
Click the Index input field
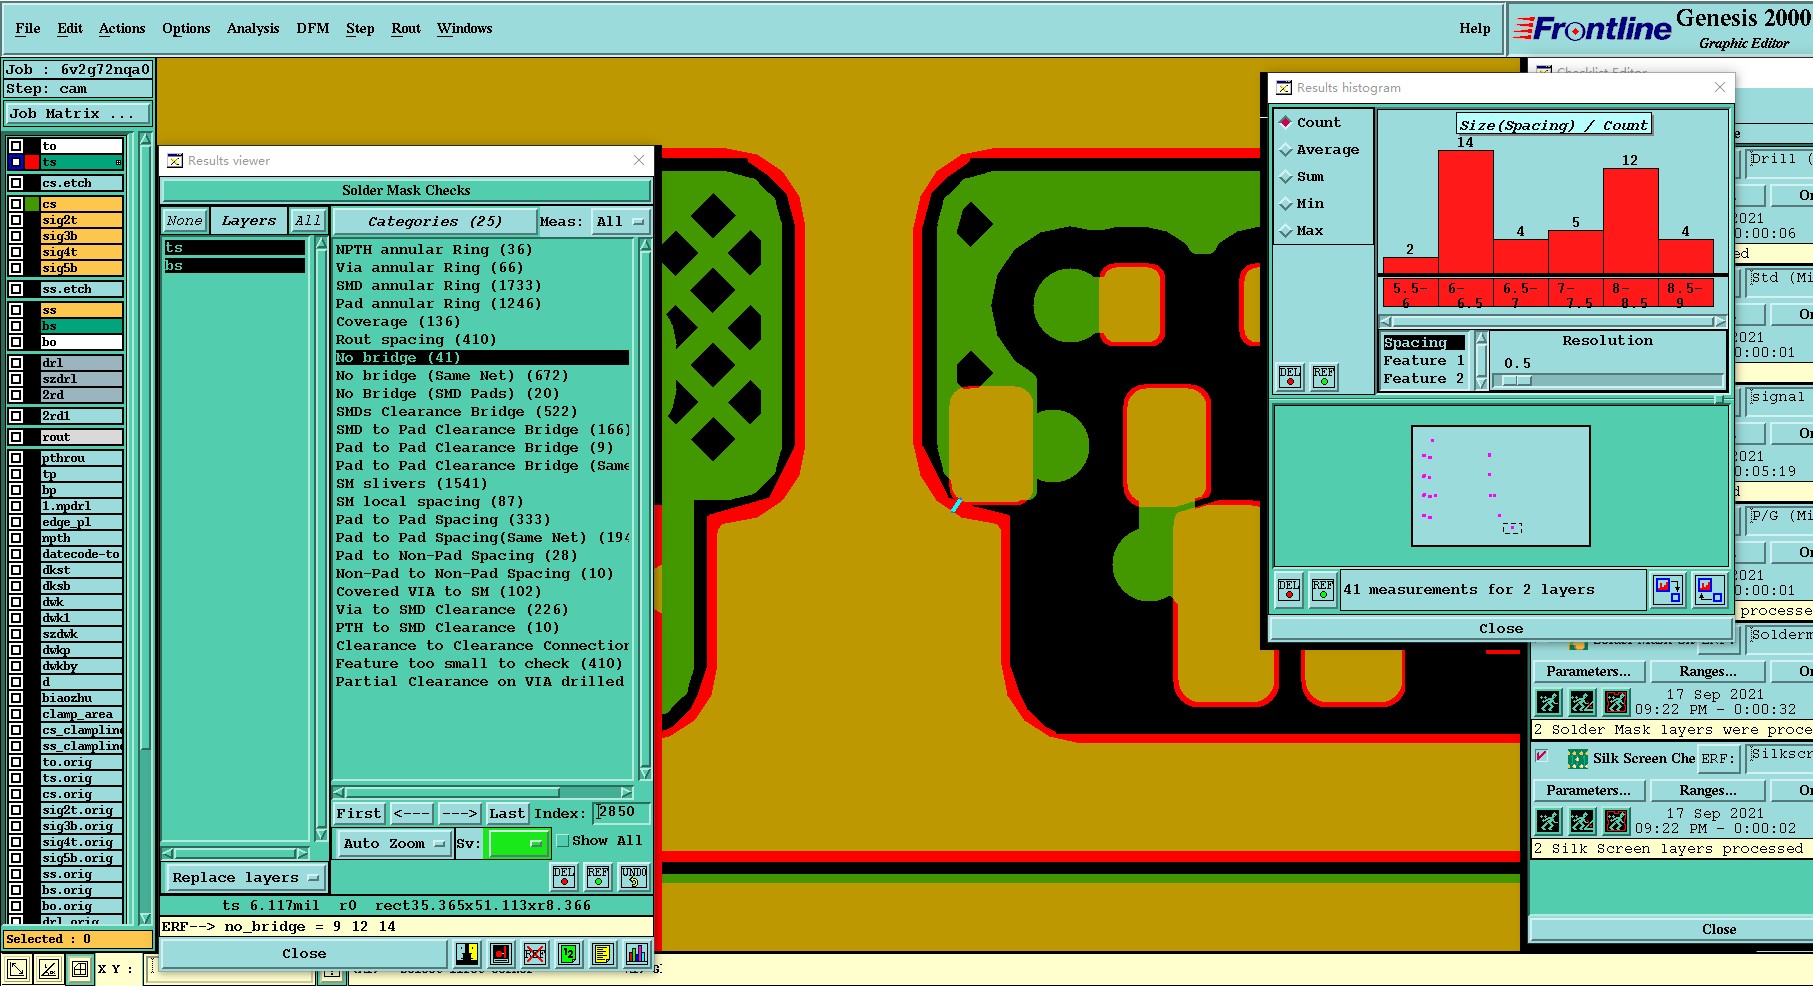point(621,813)
